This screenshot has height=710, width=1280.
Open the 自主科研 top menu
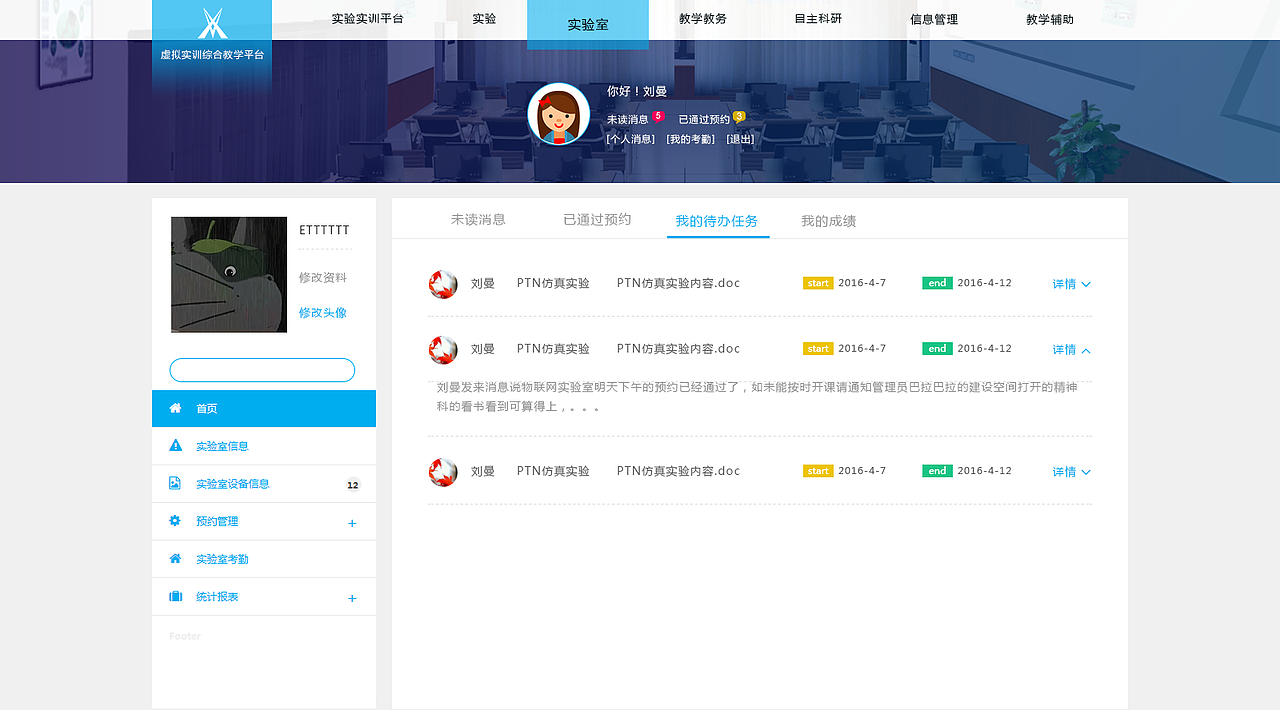tap(818, 19)
